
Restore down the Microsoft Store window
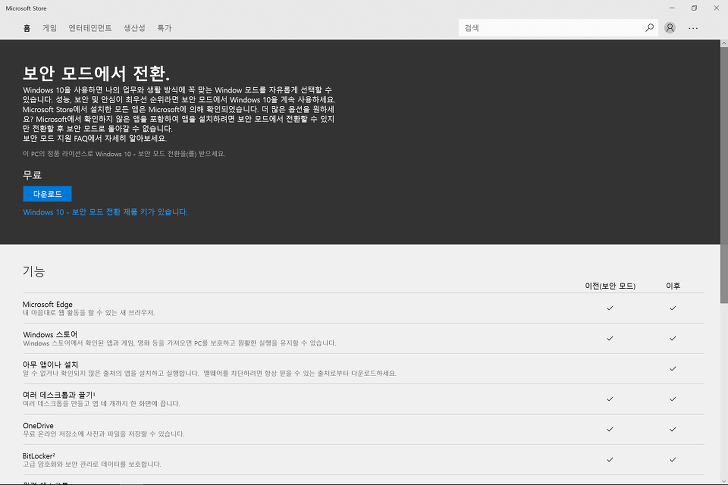pyautogui.click(x=694, y=8)
